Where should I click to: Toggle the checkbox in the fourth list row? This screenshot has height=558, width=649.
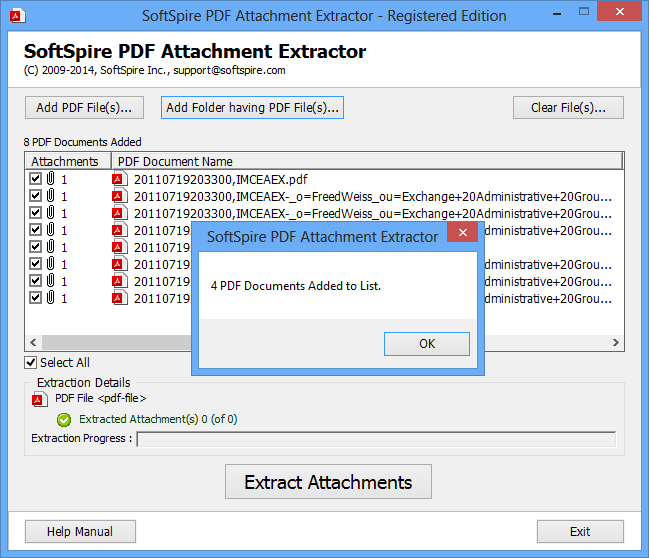click(x=36, y=230)
